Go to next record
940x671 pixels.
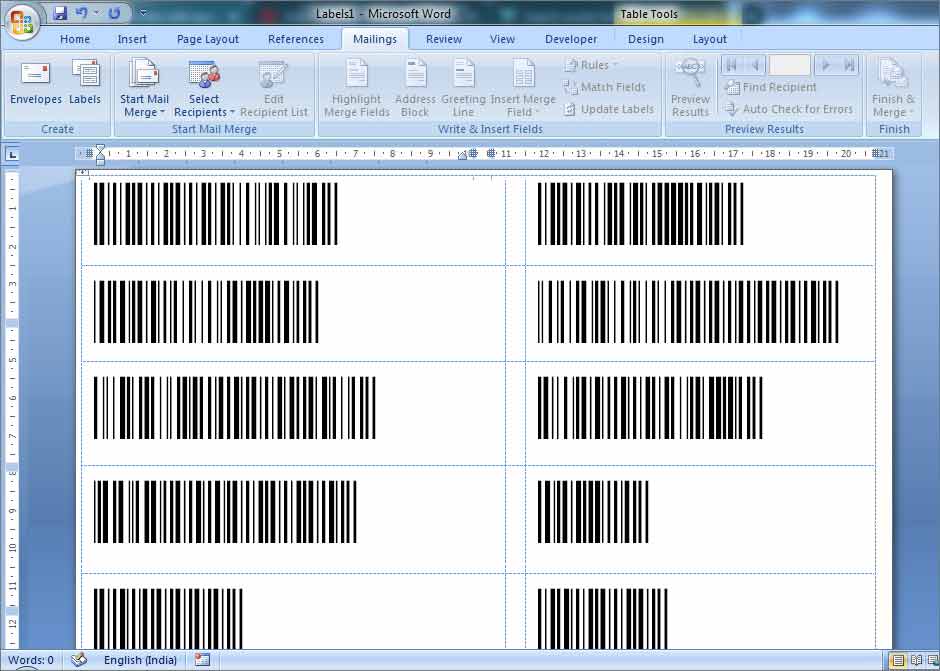pos(825,65)
